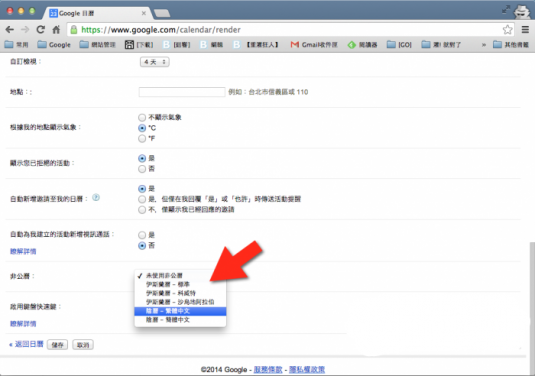Select 是，但僅在我回覆 invitation option
This screenshot has width=535, height=376.
click(x=142, y=199)
